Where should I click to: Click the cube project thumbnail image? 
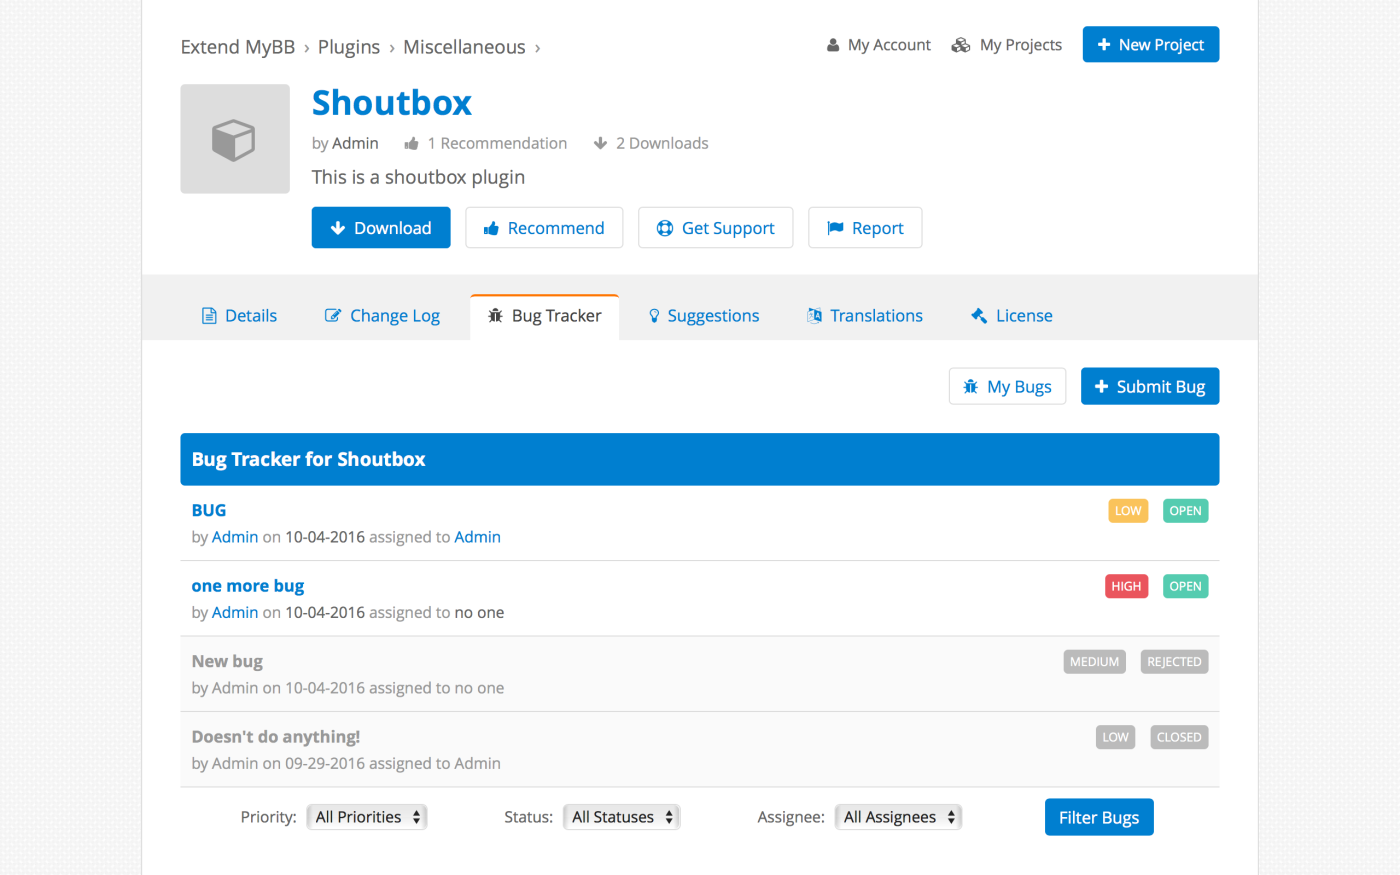click(235, 139)
